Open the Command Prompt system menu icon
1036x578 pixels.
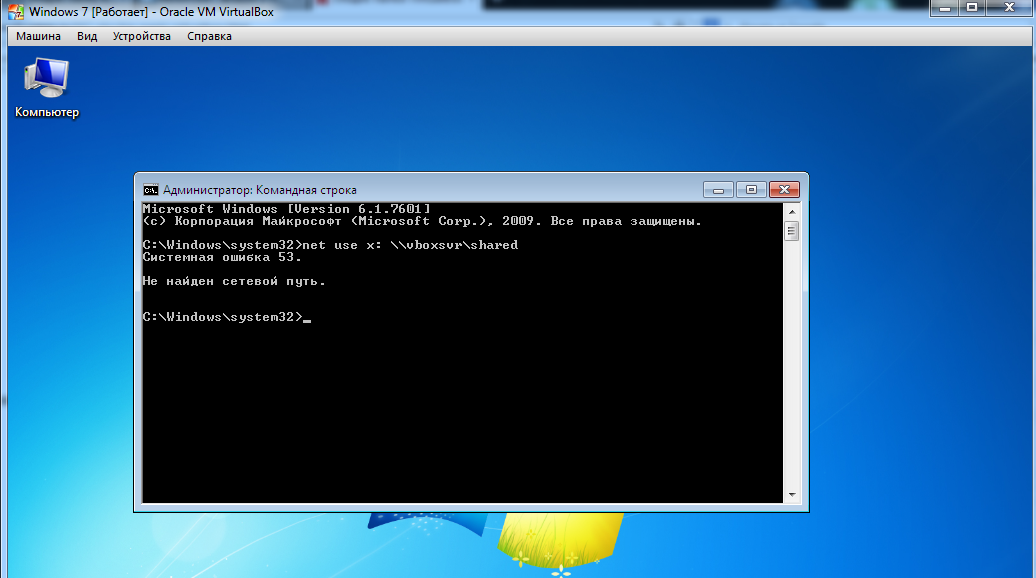(151, 190)
